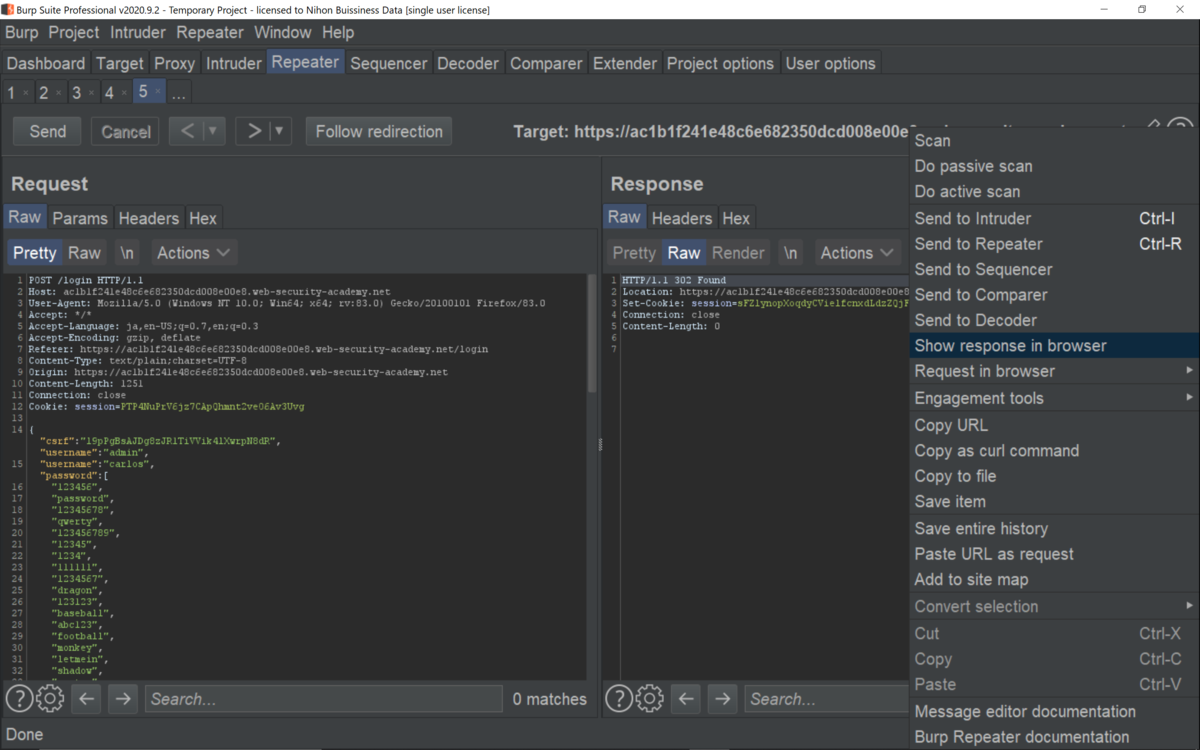Go forward to next request in history
The image size is (1200, 750).
(254, 131)
